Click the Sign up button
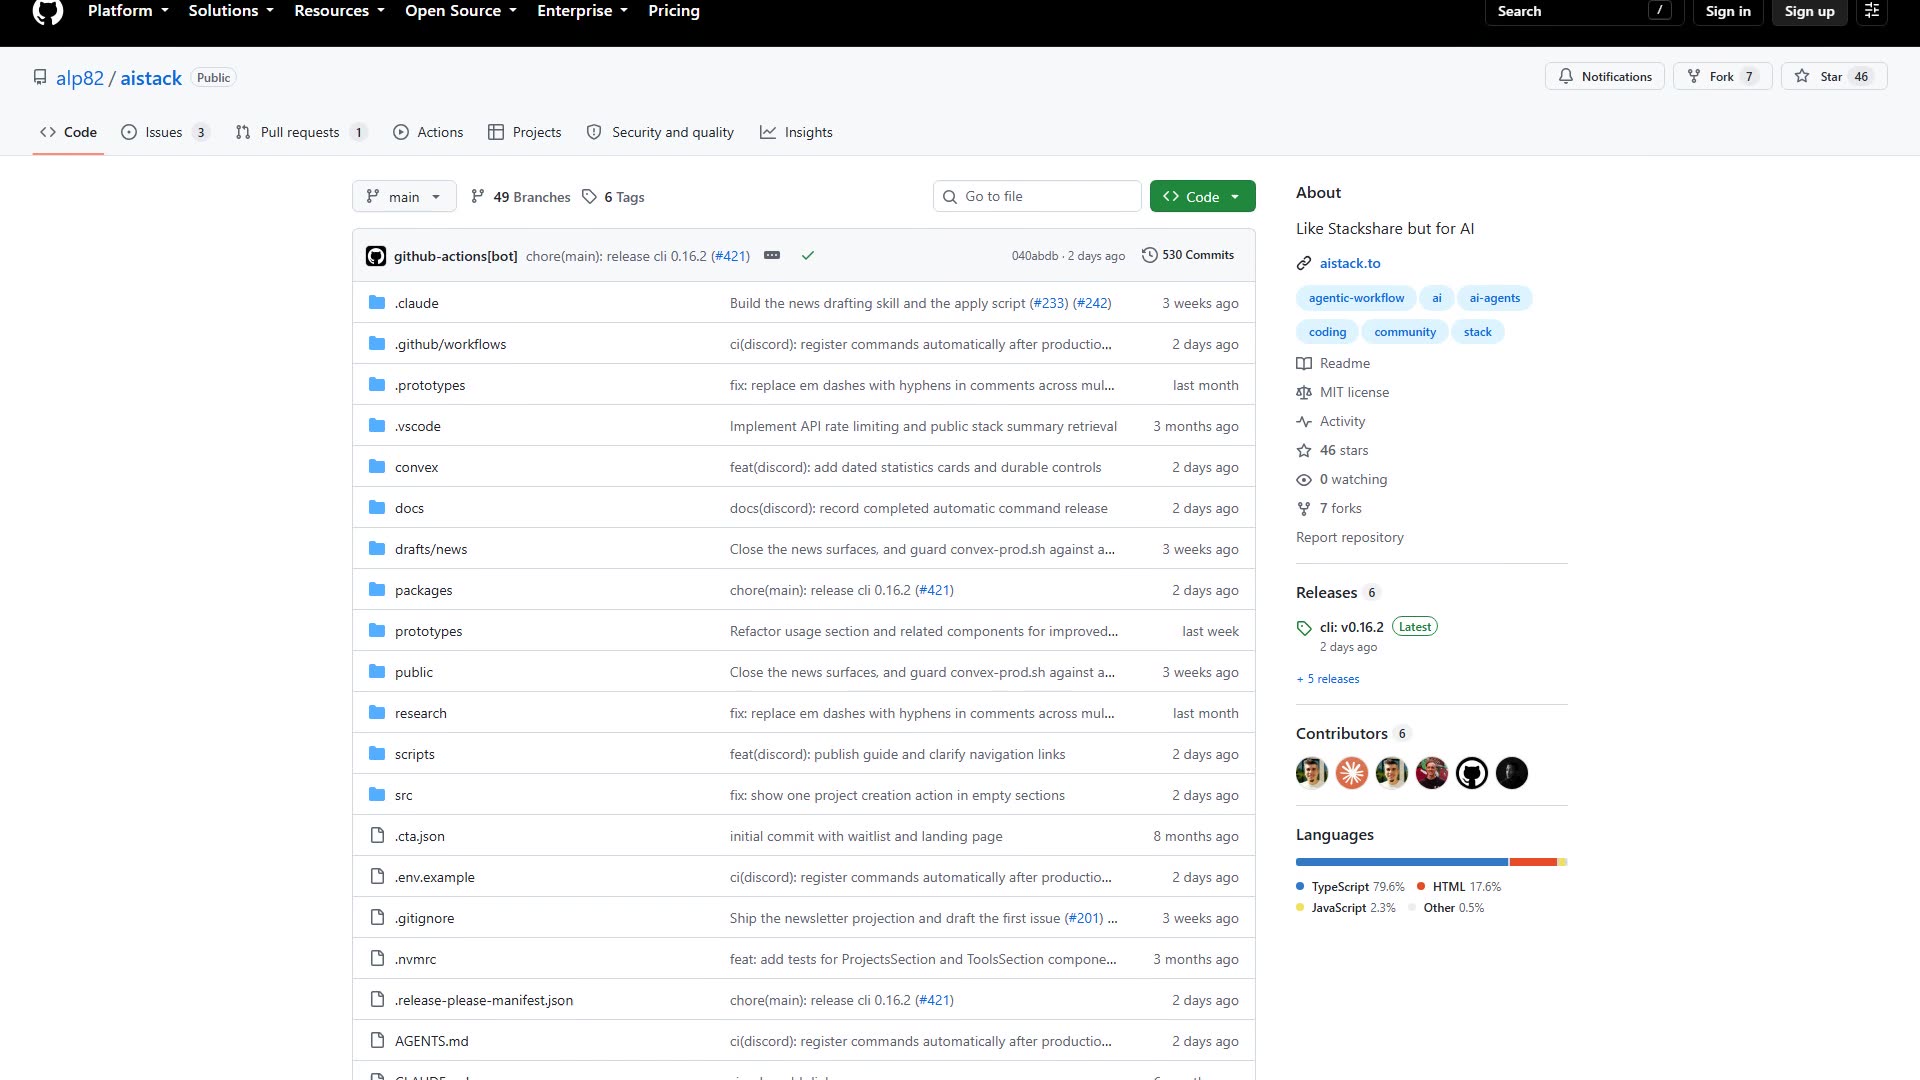Image resolution: width=1920 pixels, height=1080 pixels. click(1809, 11)
